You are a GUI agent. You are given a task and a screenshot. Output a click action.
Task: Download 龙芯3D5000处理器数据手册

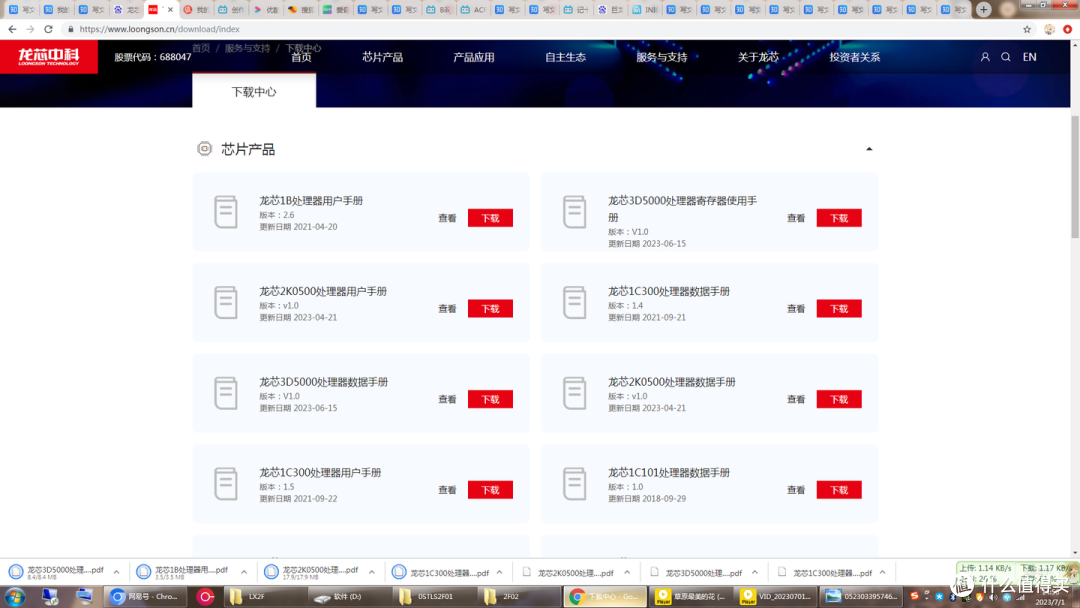click(x=490, y=399)
